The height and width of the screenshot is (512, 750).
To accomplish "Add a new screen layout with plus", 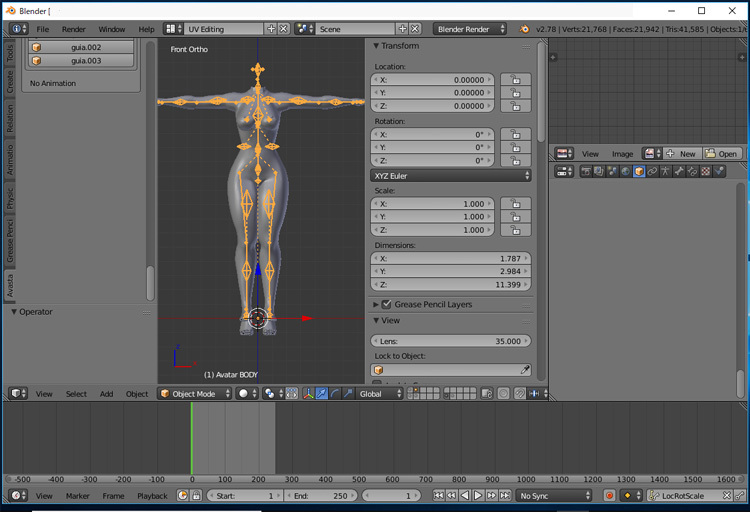I will coord(271,29).
